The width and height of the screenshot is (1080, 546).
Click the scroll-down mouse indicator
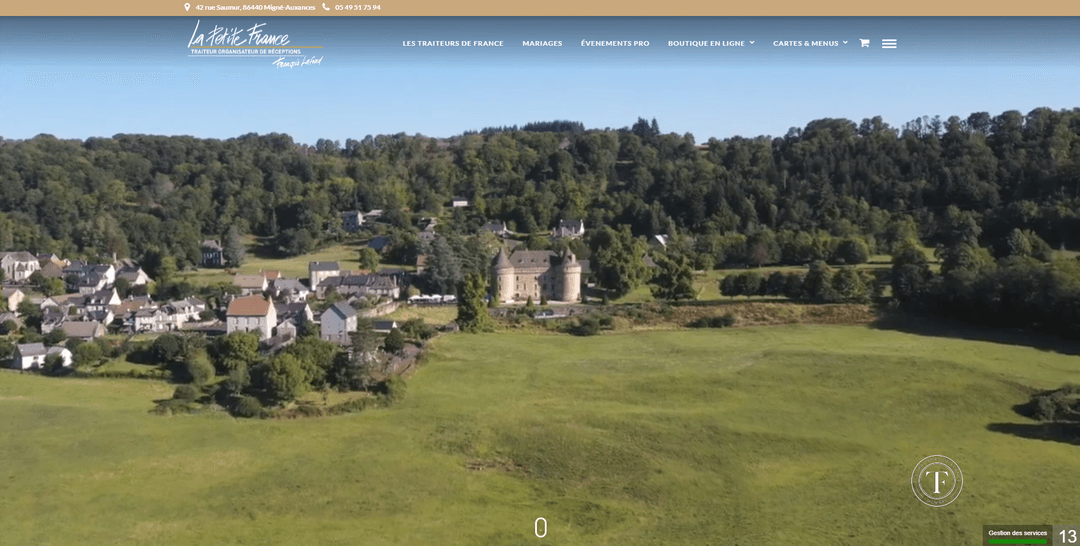click(540, 528)
